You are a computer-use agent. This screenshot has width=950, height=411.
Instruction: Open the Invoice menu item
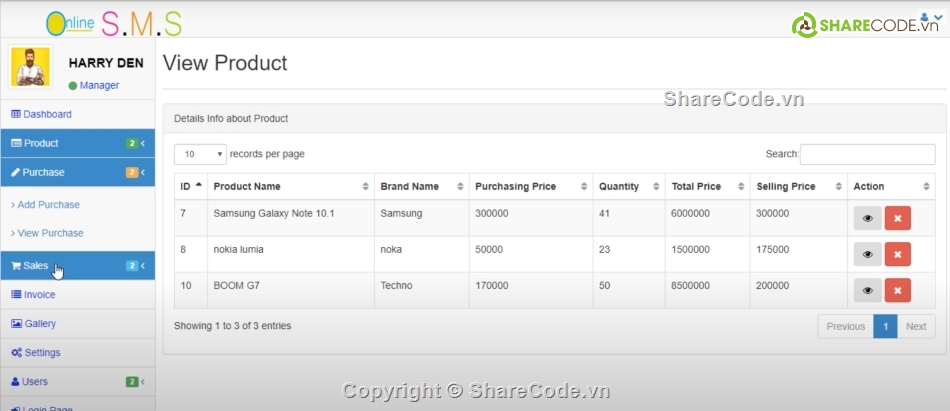coord(78,295)
